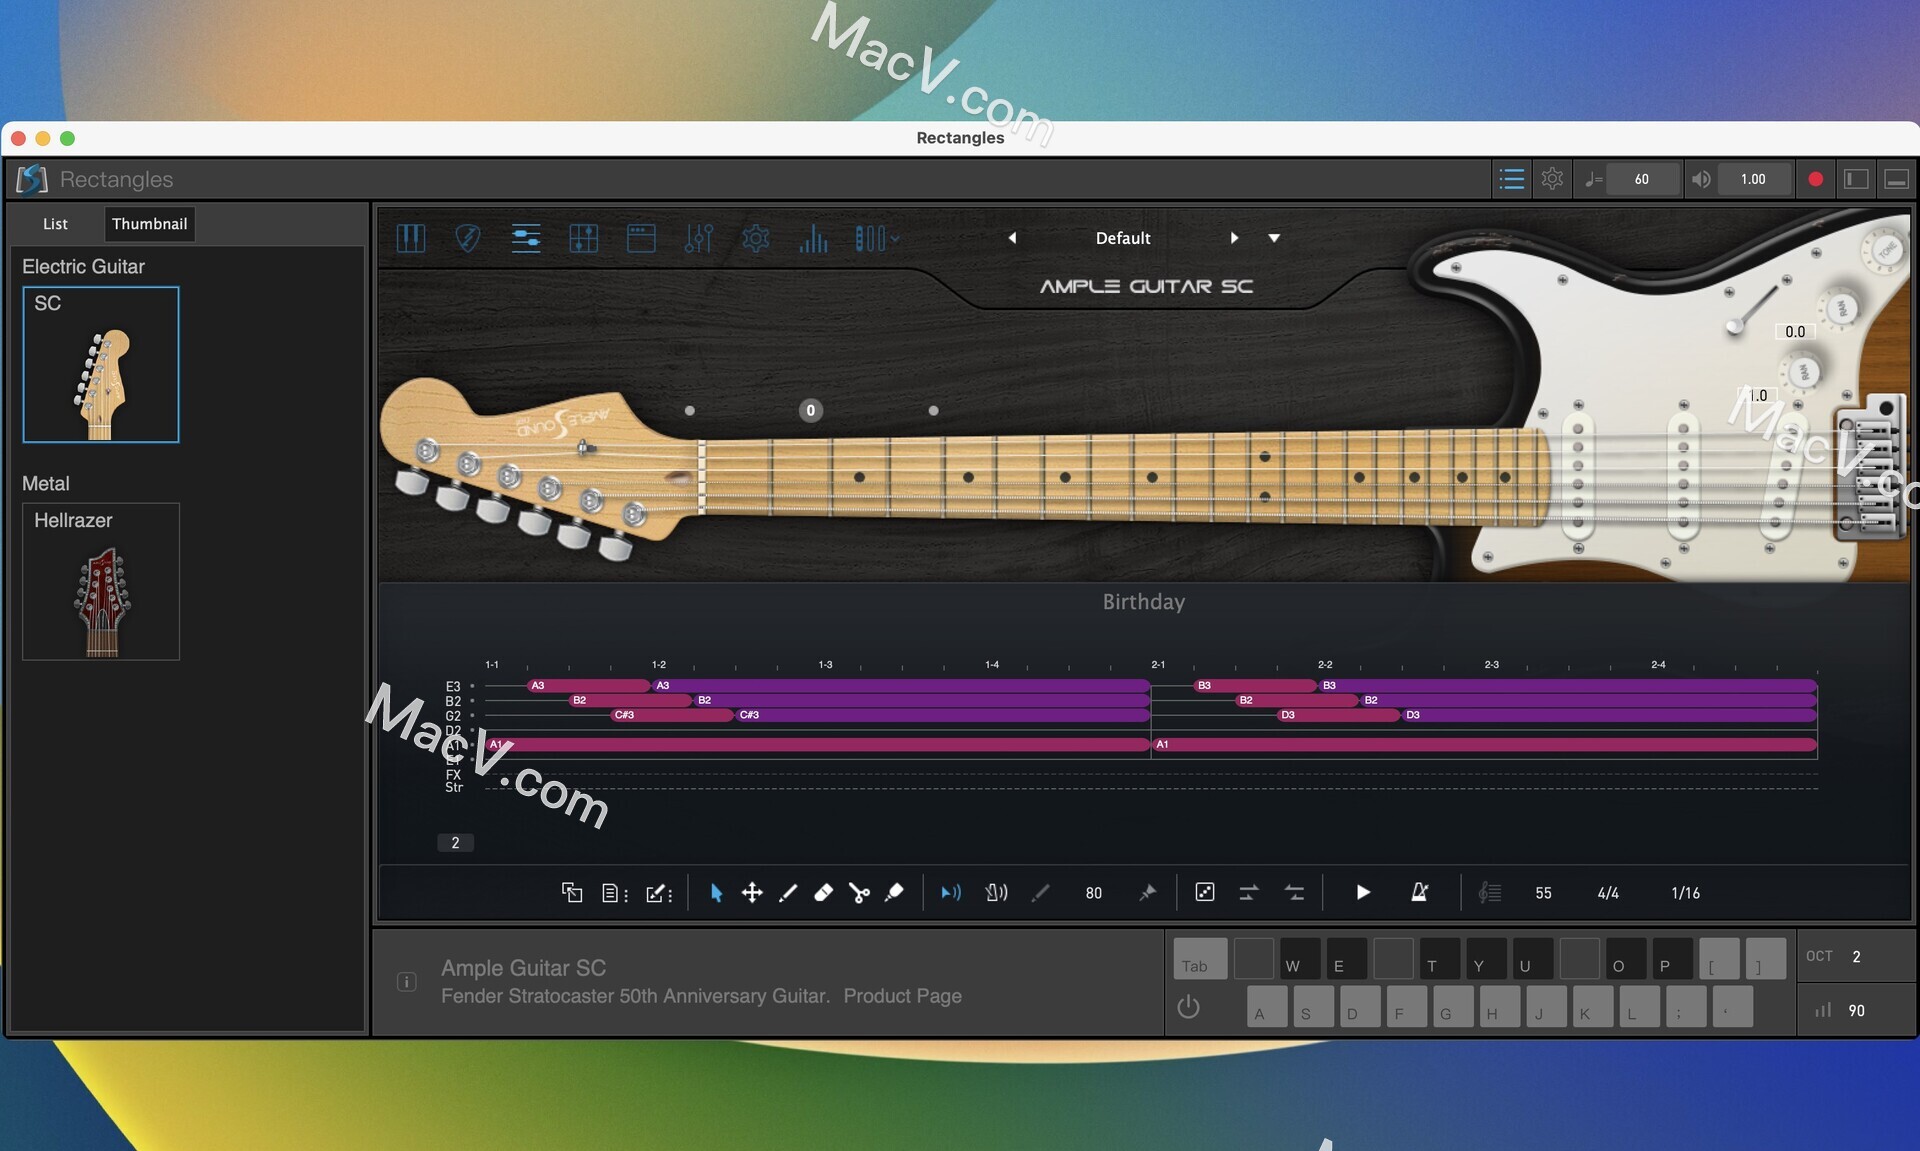Image resolution: width=1920 pixels, height=1151 pixels.
Task: Open the EQ faders panel
Action: point(699,238)
